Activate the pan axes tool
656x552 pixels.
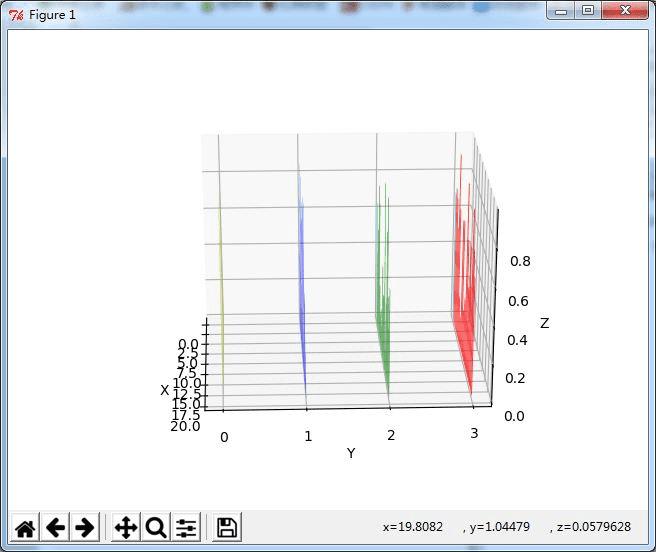pyautogui.click(x=126, y=527)
